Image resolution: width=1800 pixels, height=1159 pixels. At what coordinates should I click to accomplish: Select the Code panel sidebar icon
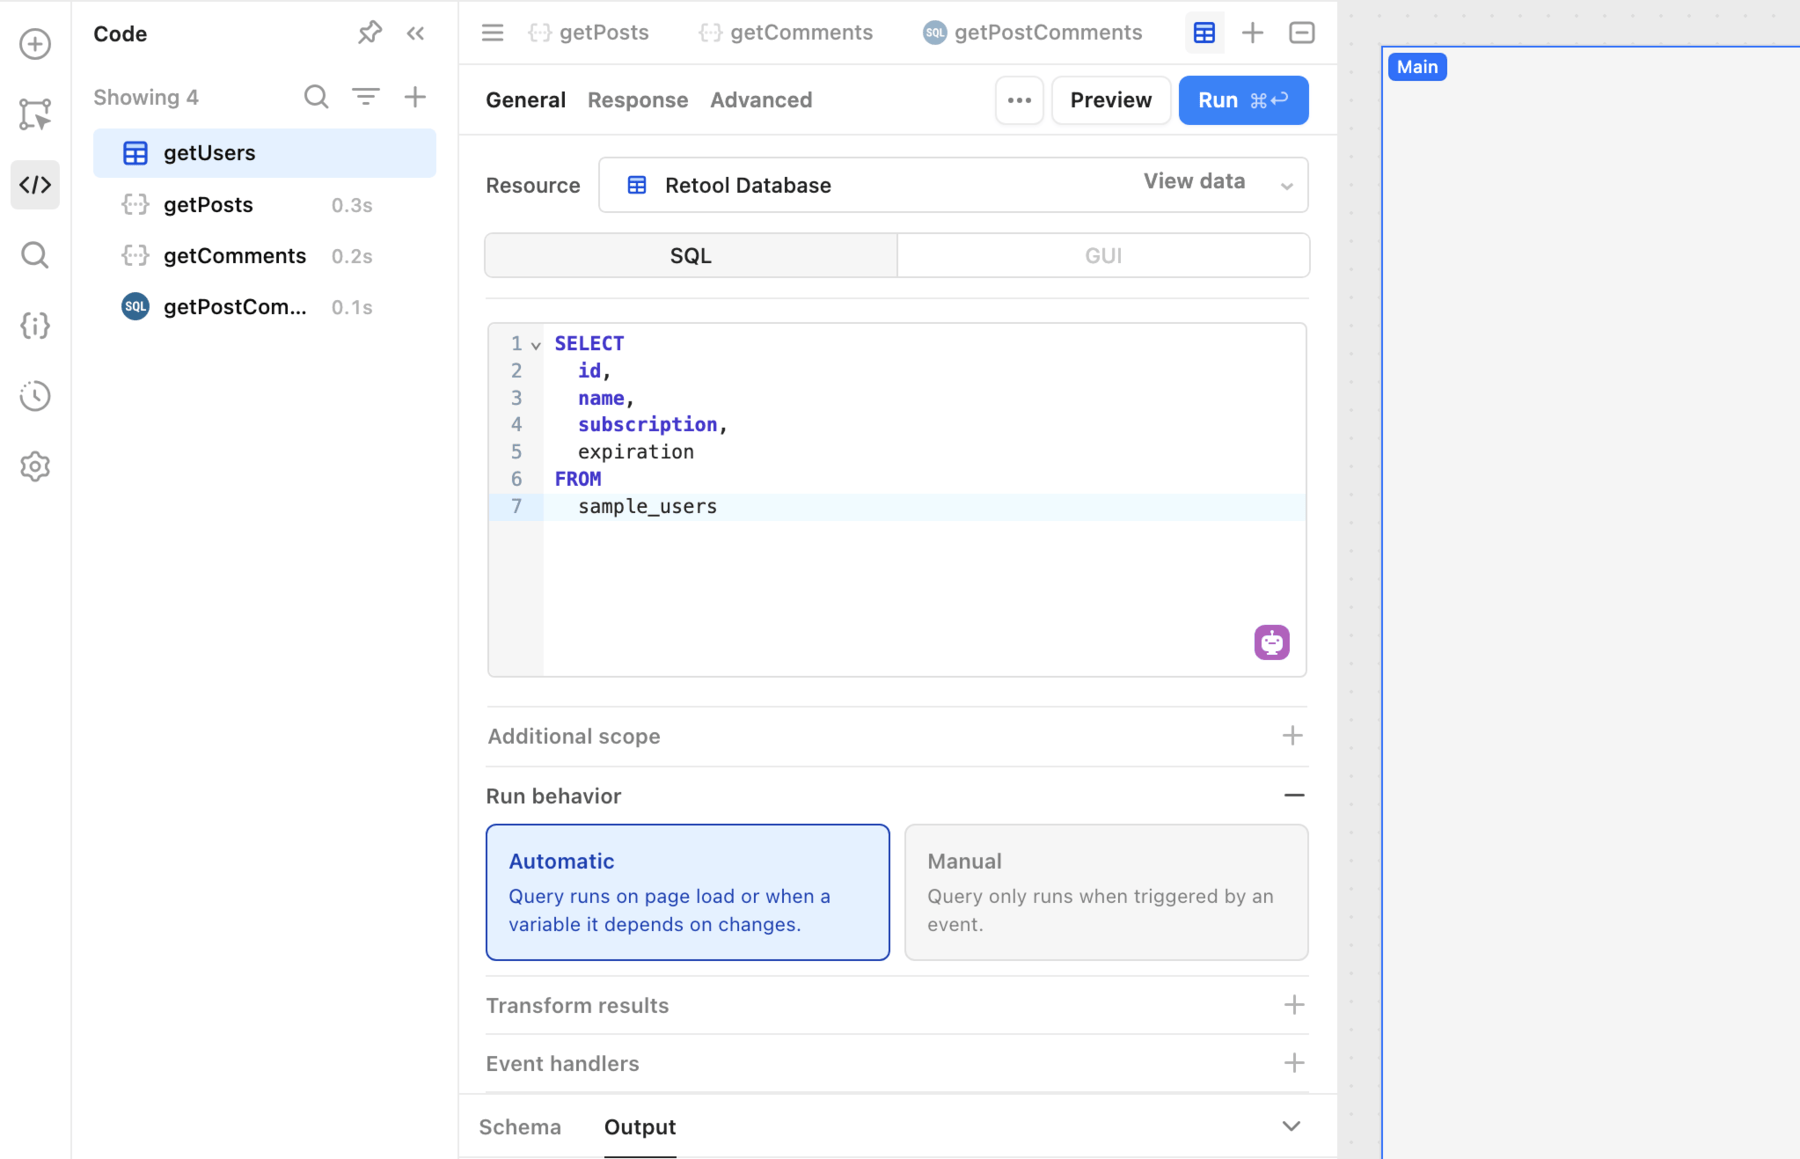35,185
